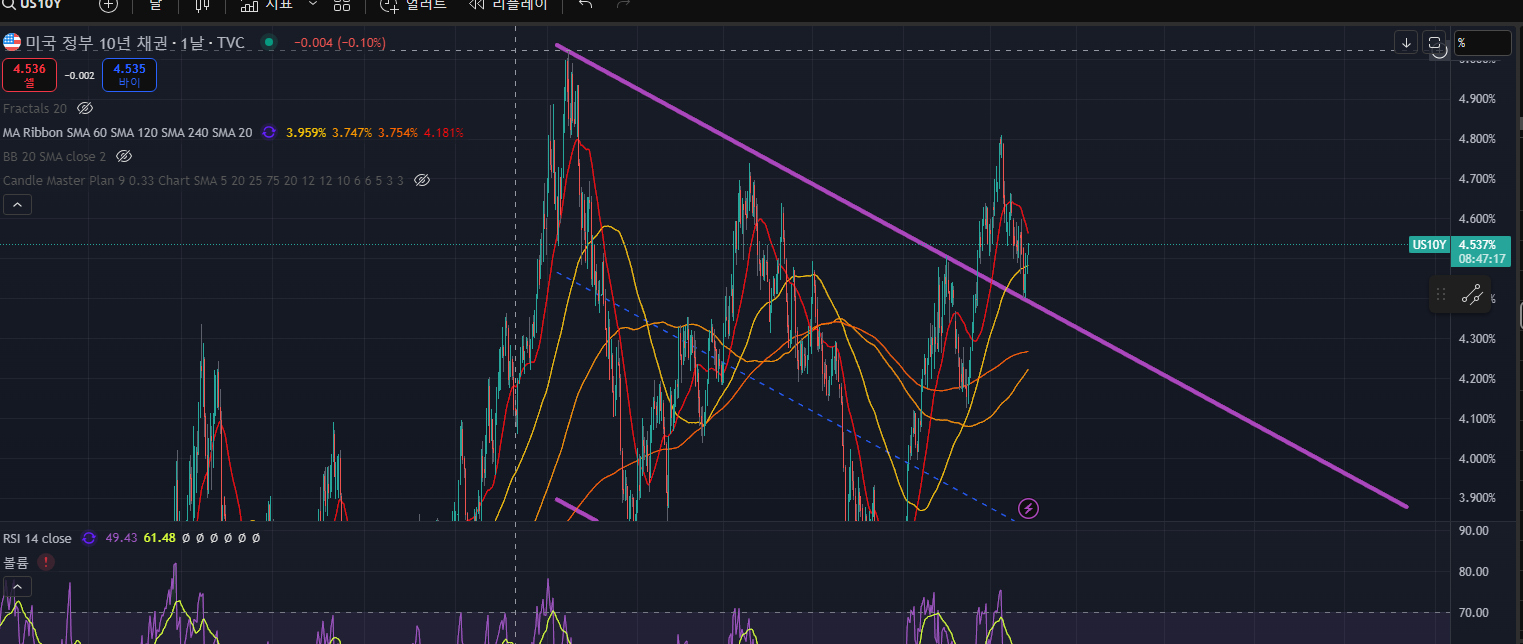Click the undo arrow in toolbar
This screenshot has width=1523, height=644.
[x=586, y=5]
